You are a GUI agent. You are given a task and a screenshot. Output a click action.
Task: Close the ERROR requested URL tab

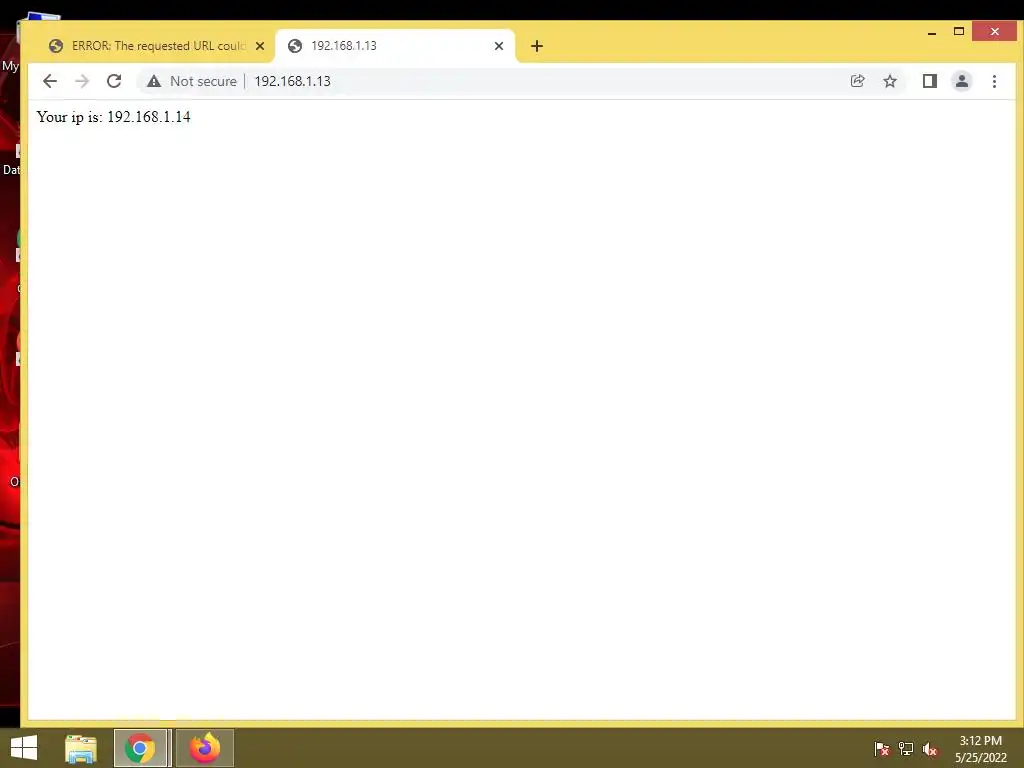tap(260, 46)
